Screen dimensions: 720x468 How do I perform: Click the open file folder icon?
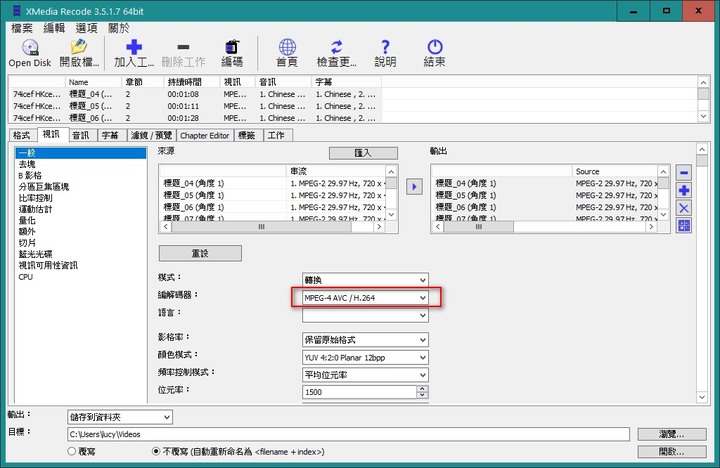click(x=79, y=47)
